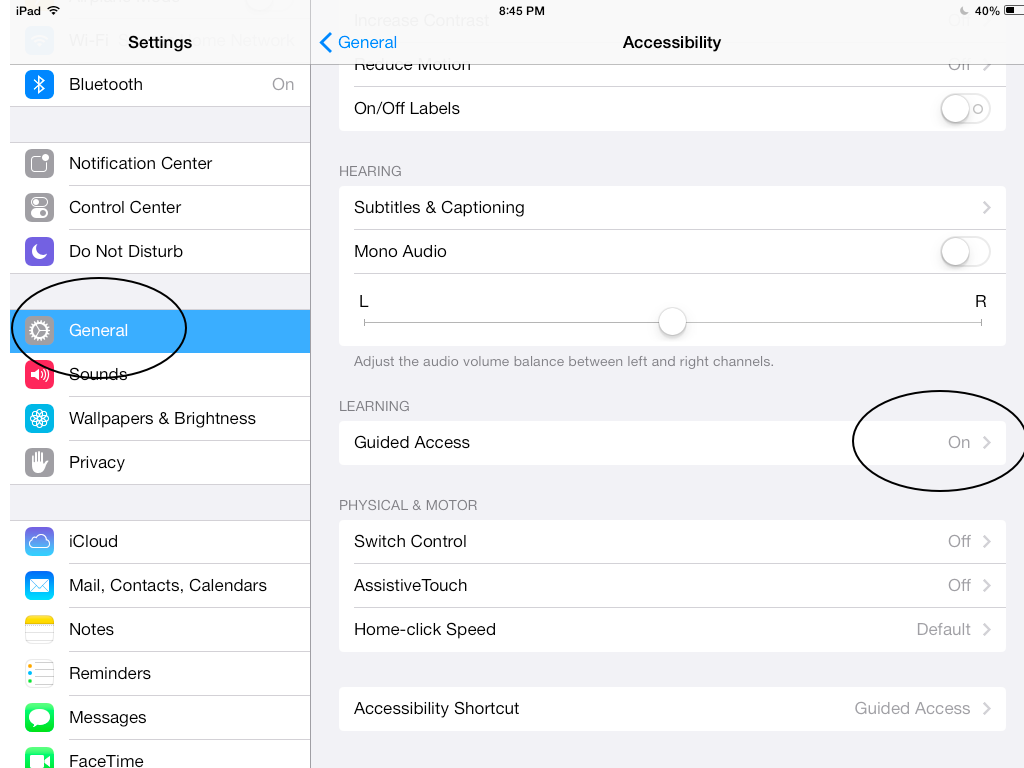Tap the Reminders list icon
Viewport: 1024px width, 768px height.
tap(39, 673)
